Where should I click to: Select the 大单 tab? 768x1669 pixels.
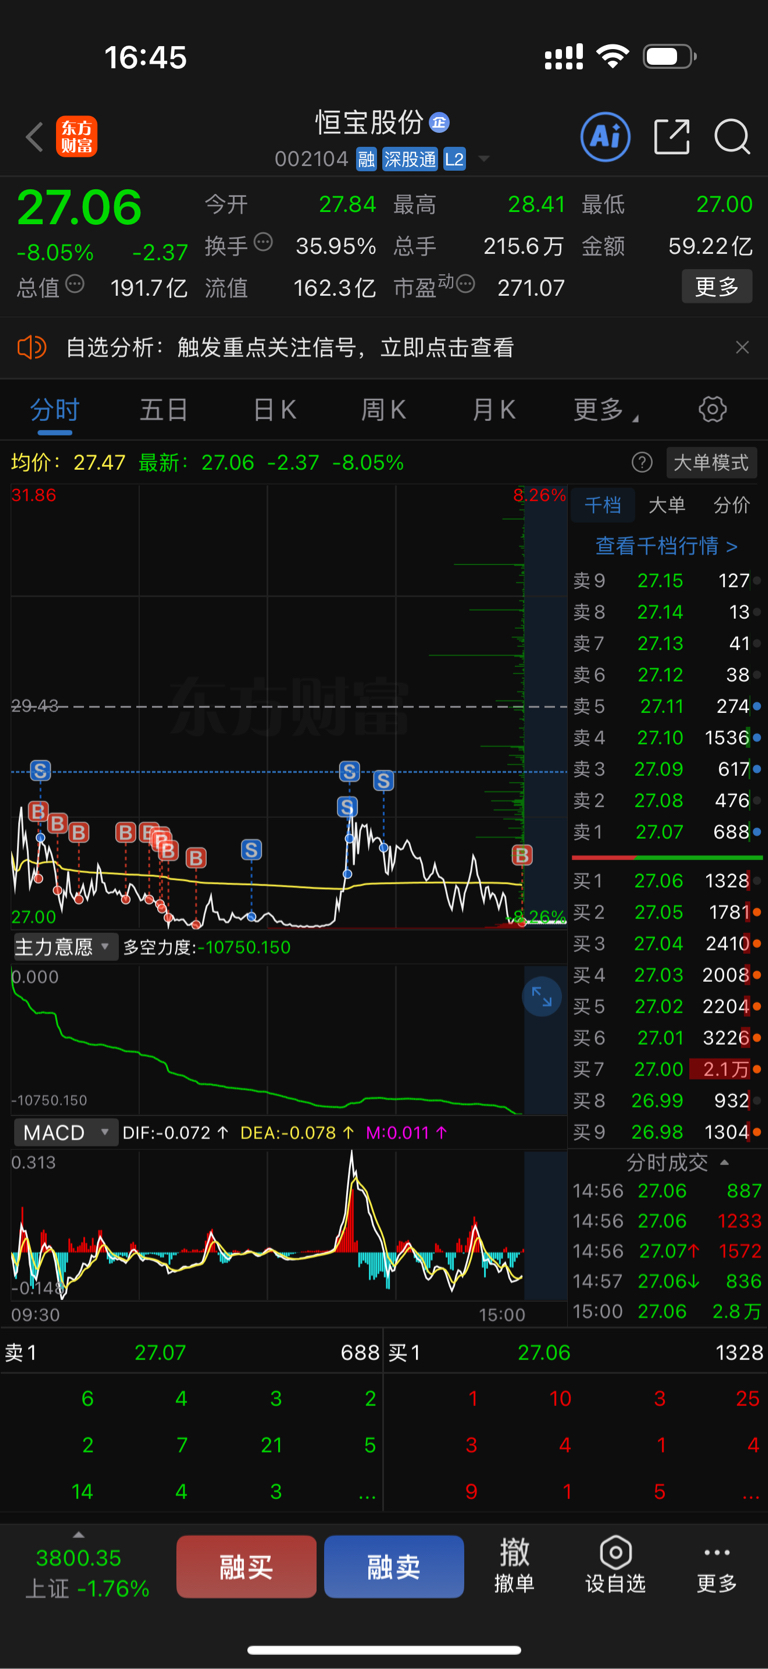[667, 505]
